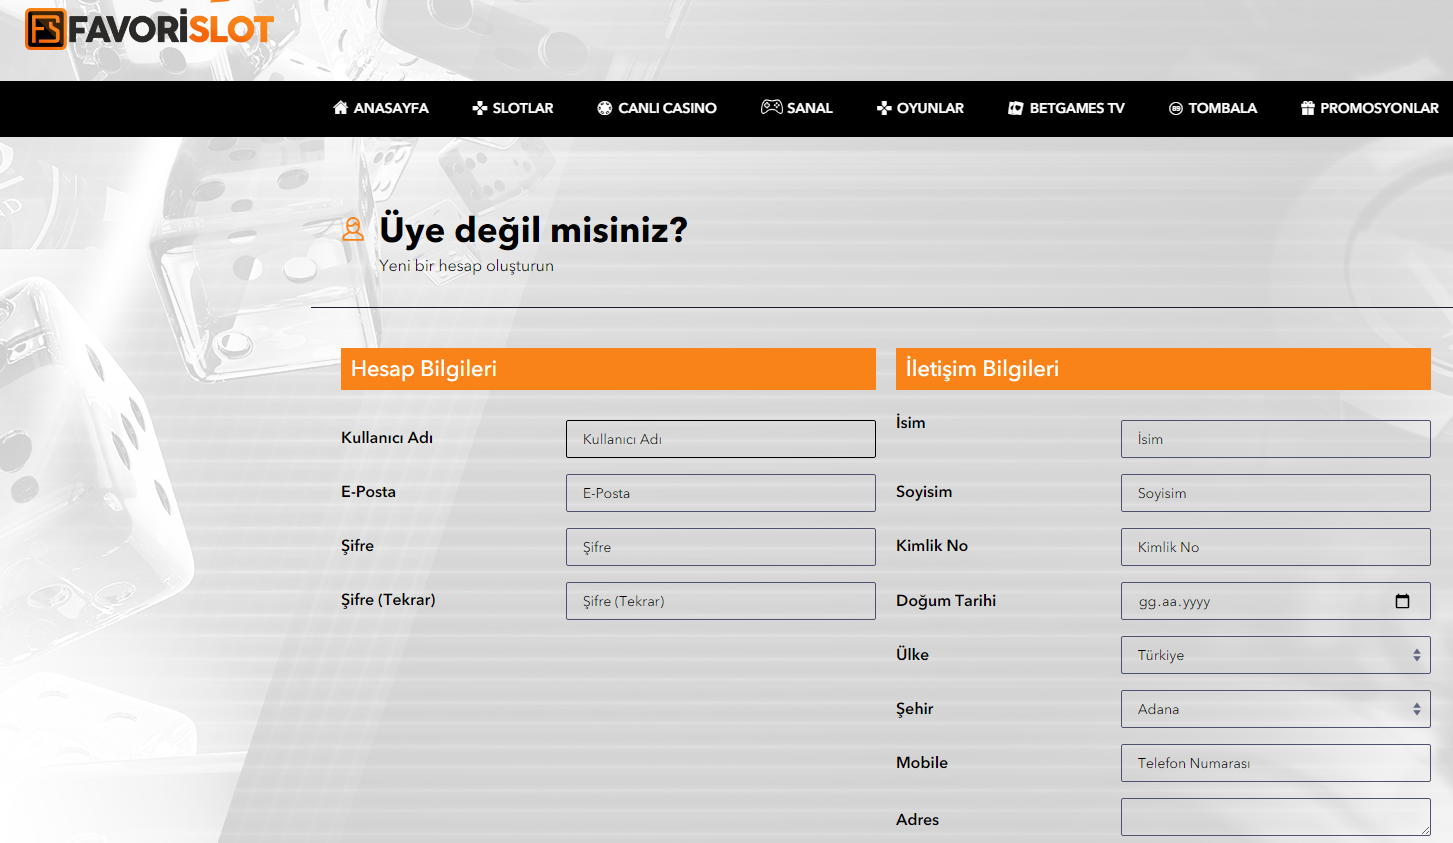Select the slot machine icon next to SLOTLAR
Screen dimensions: 1453x843
tap(479, 108)
